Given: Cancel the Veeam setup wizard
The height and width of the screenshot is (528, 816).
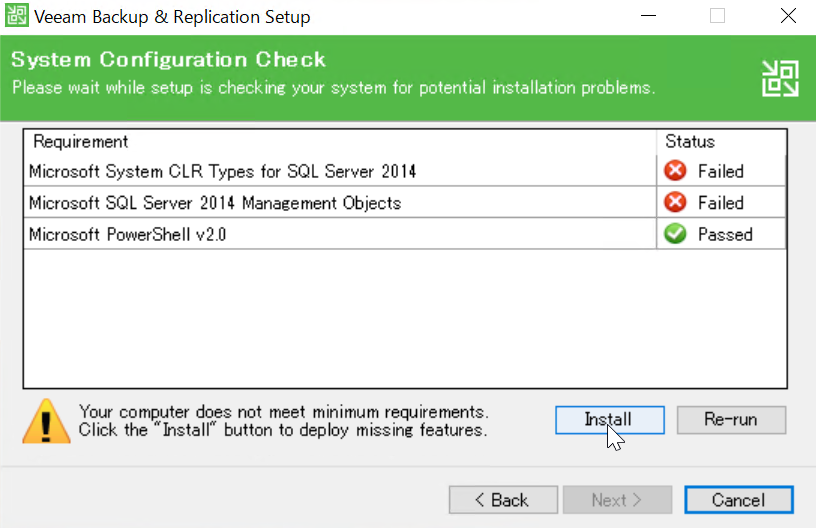Looking at the screenshot, I should click(x=739, y=500).
